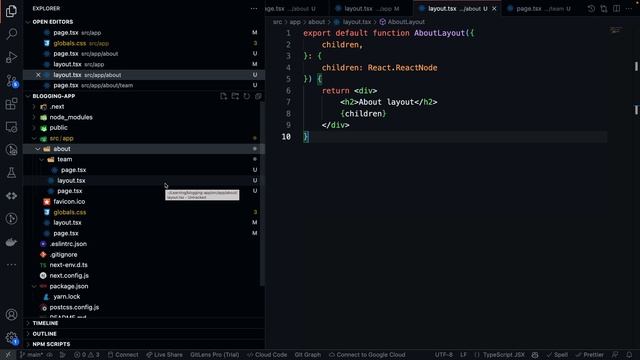The height and width of the screenshot is (360, 640).
Task: Open Run and Debug view
Action: pyautogui.click(x=11, y=57)
